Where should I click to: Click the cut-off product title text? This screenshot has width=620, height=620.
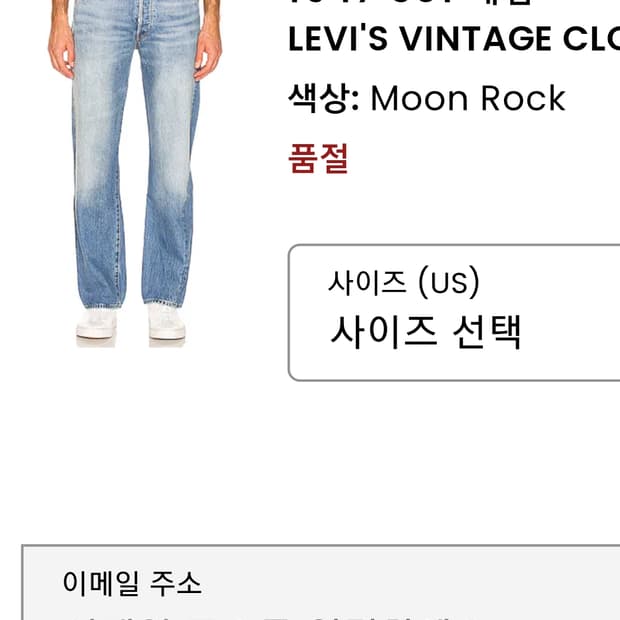tap(411, 3)
